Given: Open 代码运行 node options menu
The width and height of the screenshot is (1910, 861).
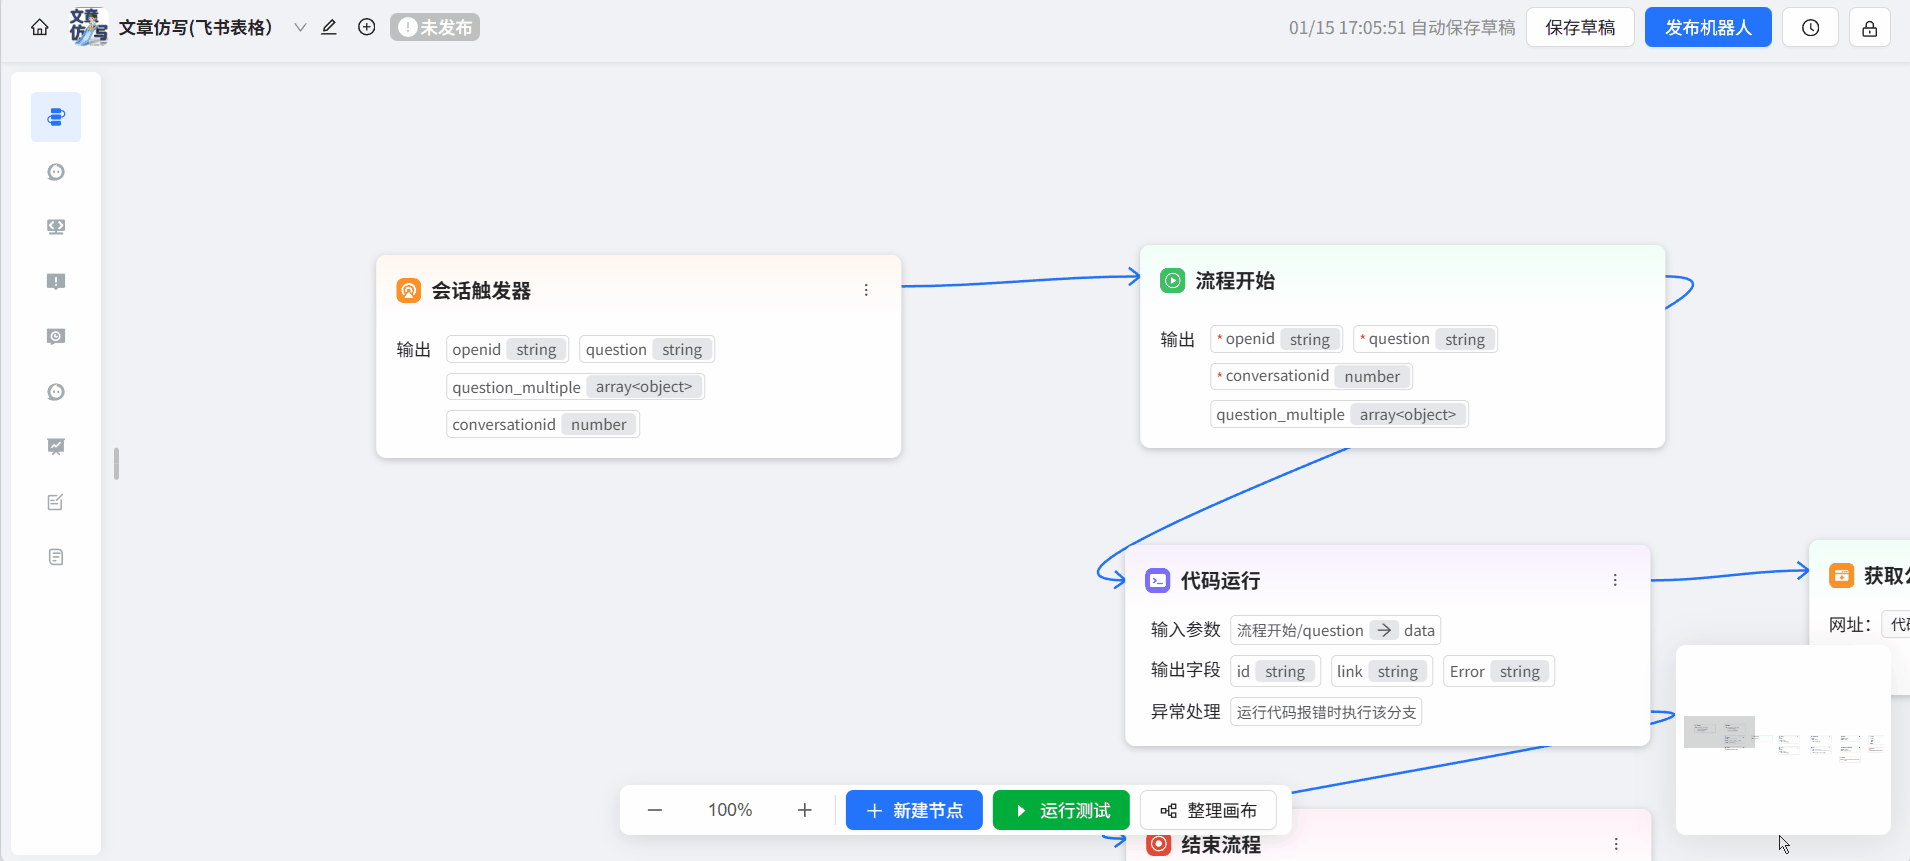Looking at the screenshot, I should click(x=1615, y=580).
